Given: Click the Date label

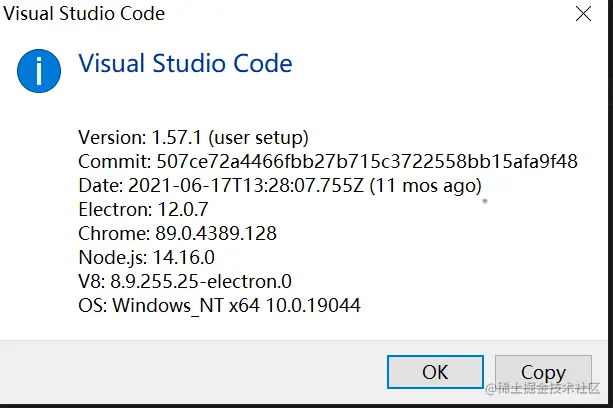Looking at the screenshot, I should [x=99, y=185].
